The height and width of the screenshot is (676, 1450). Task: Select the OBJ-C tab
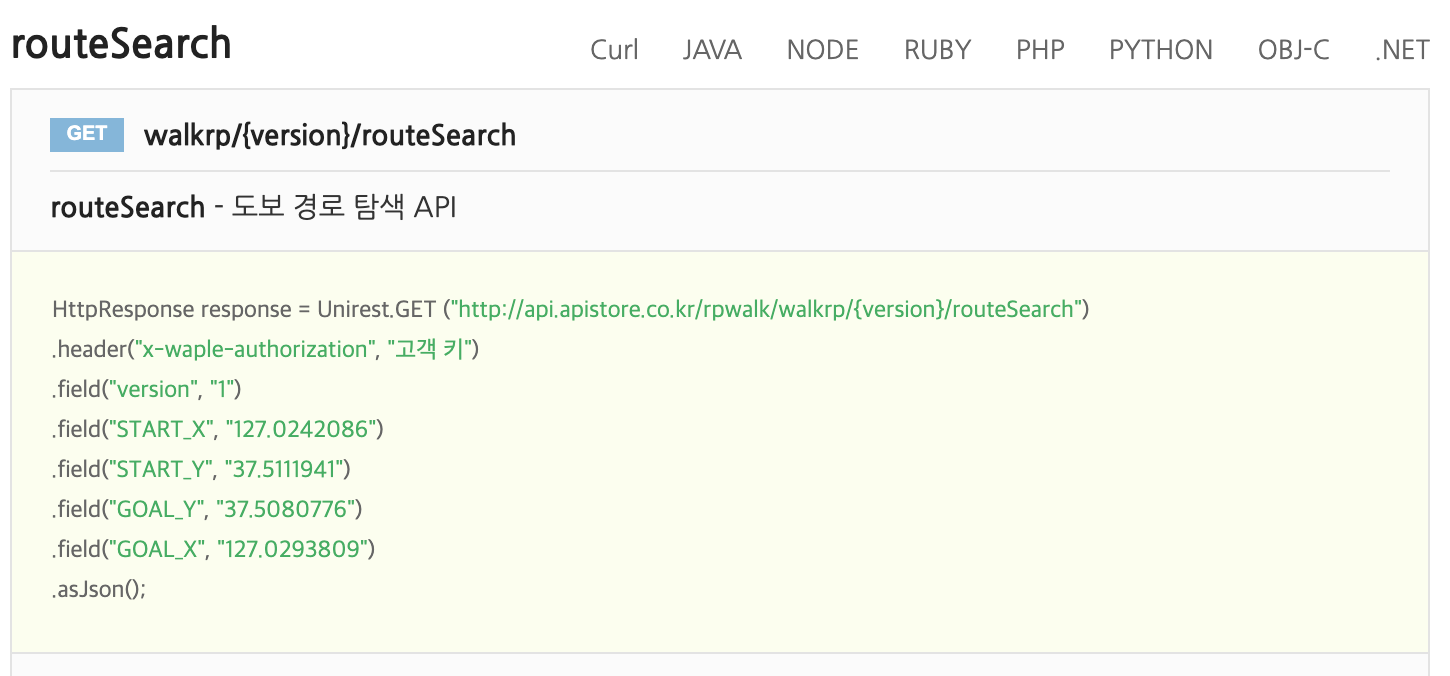1293,50
